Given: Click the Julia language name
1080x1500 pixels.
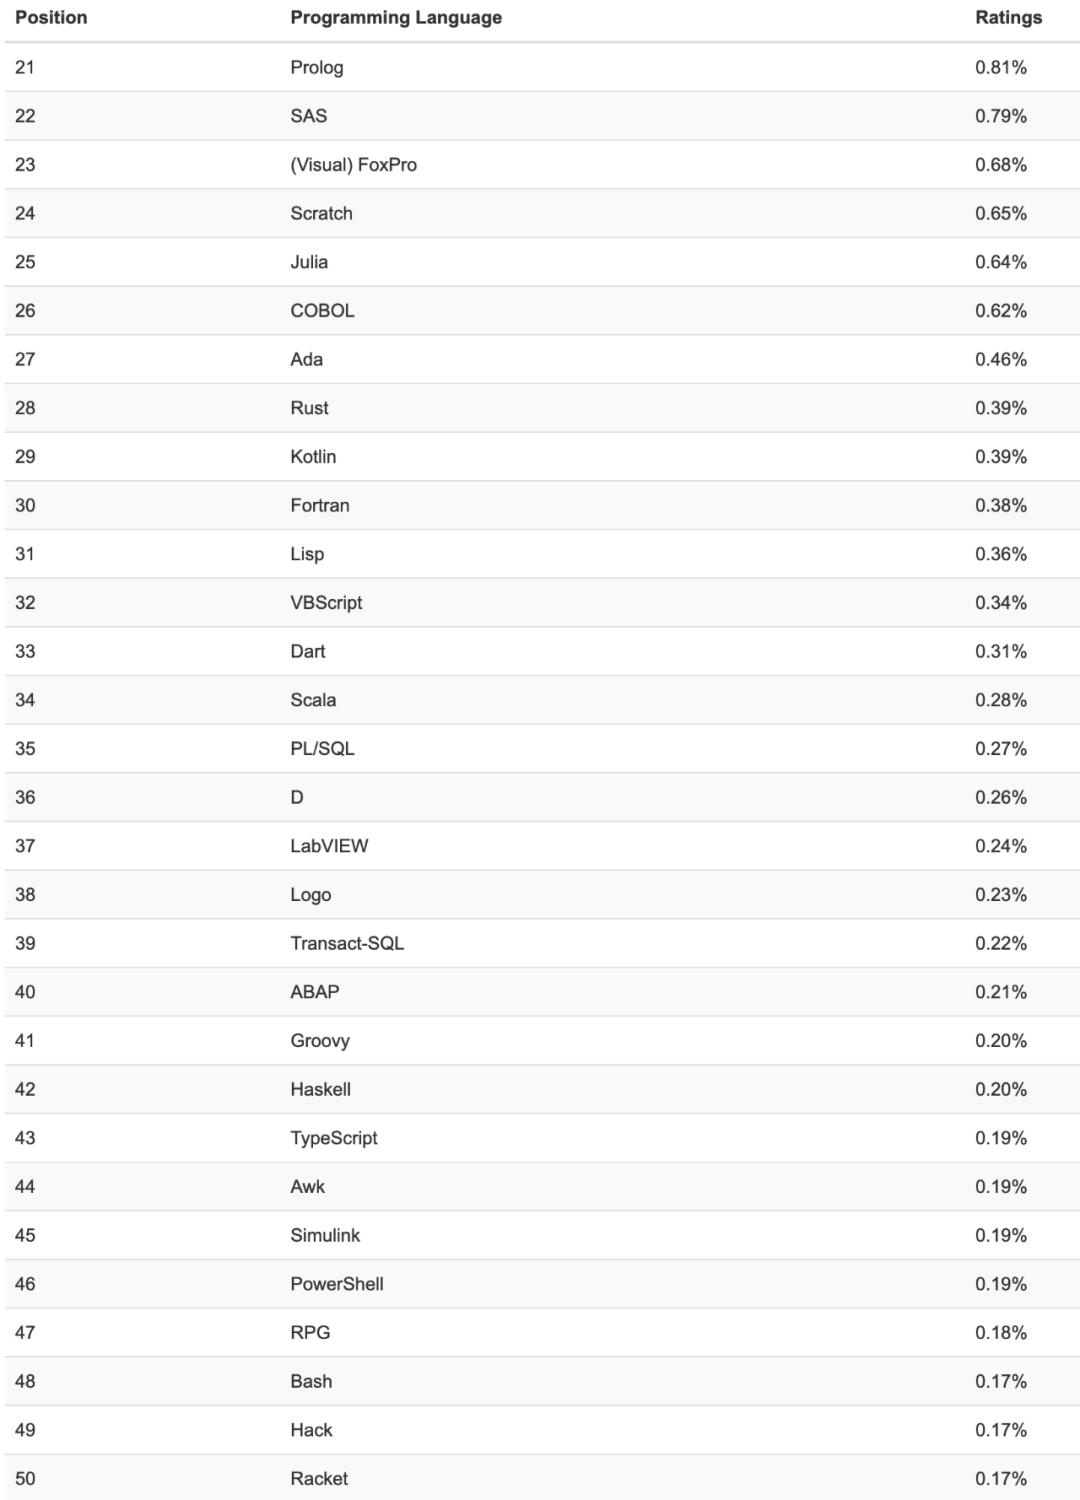Looking at the screenshot, I should (x=309, y=262).
